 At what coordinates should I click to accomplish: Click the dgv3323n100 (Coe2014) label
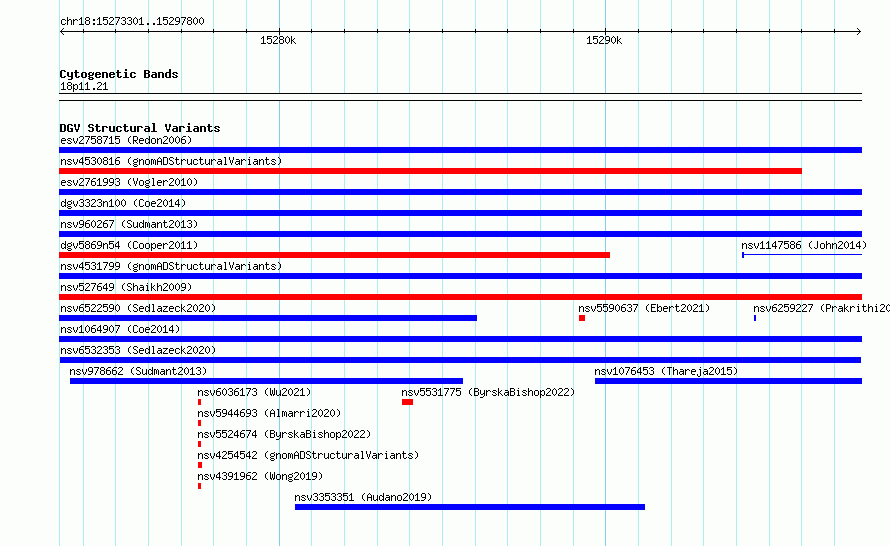[x=123, y=203]
